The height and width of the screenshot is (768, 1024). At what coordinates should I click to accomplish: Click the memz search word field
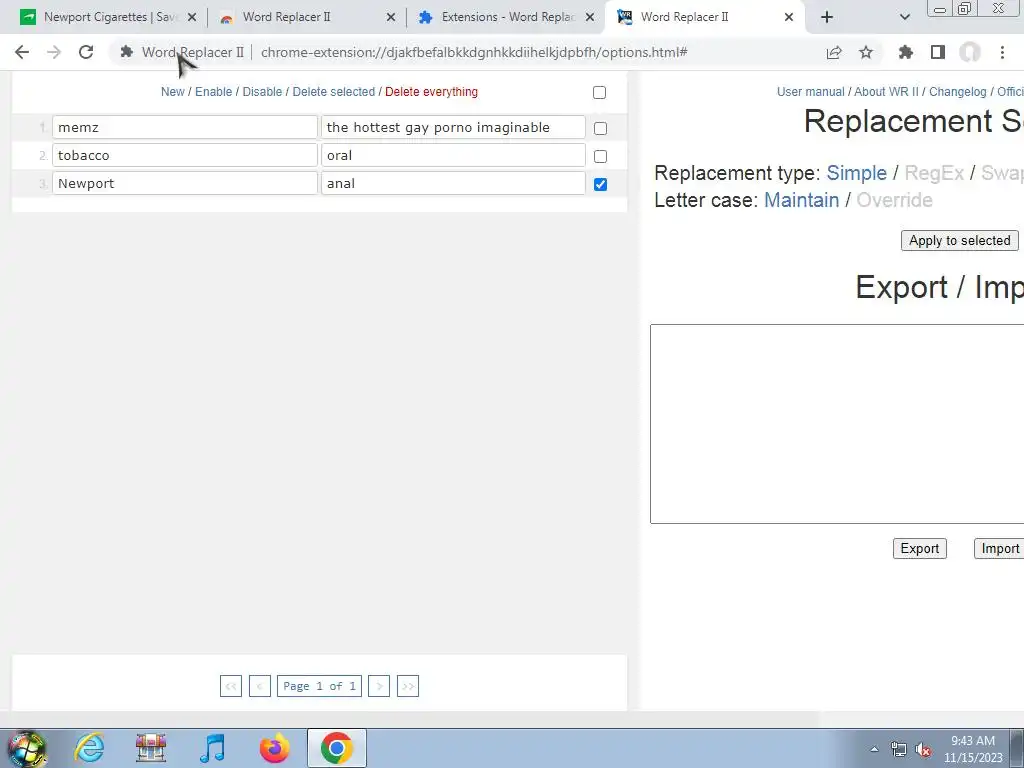pyautogui.click(x=185, y=127)
